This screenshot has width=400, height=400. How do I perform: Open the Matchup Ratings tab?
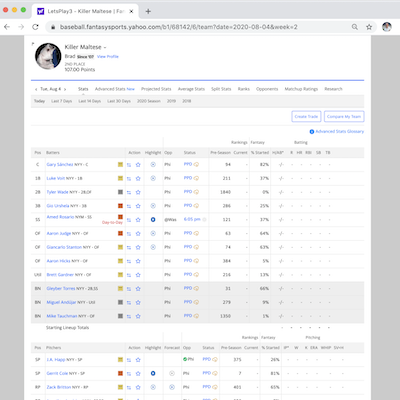[301, 89]
